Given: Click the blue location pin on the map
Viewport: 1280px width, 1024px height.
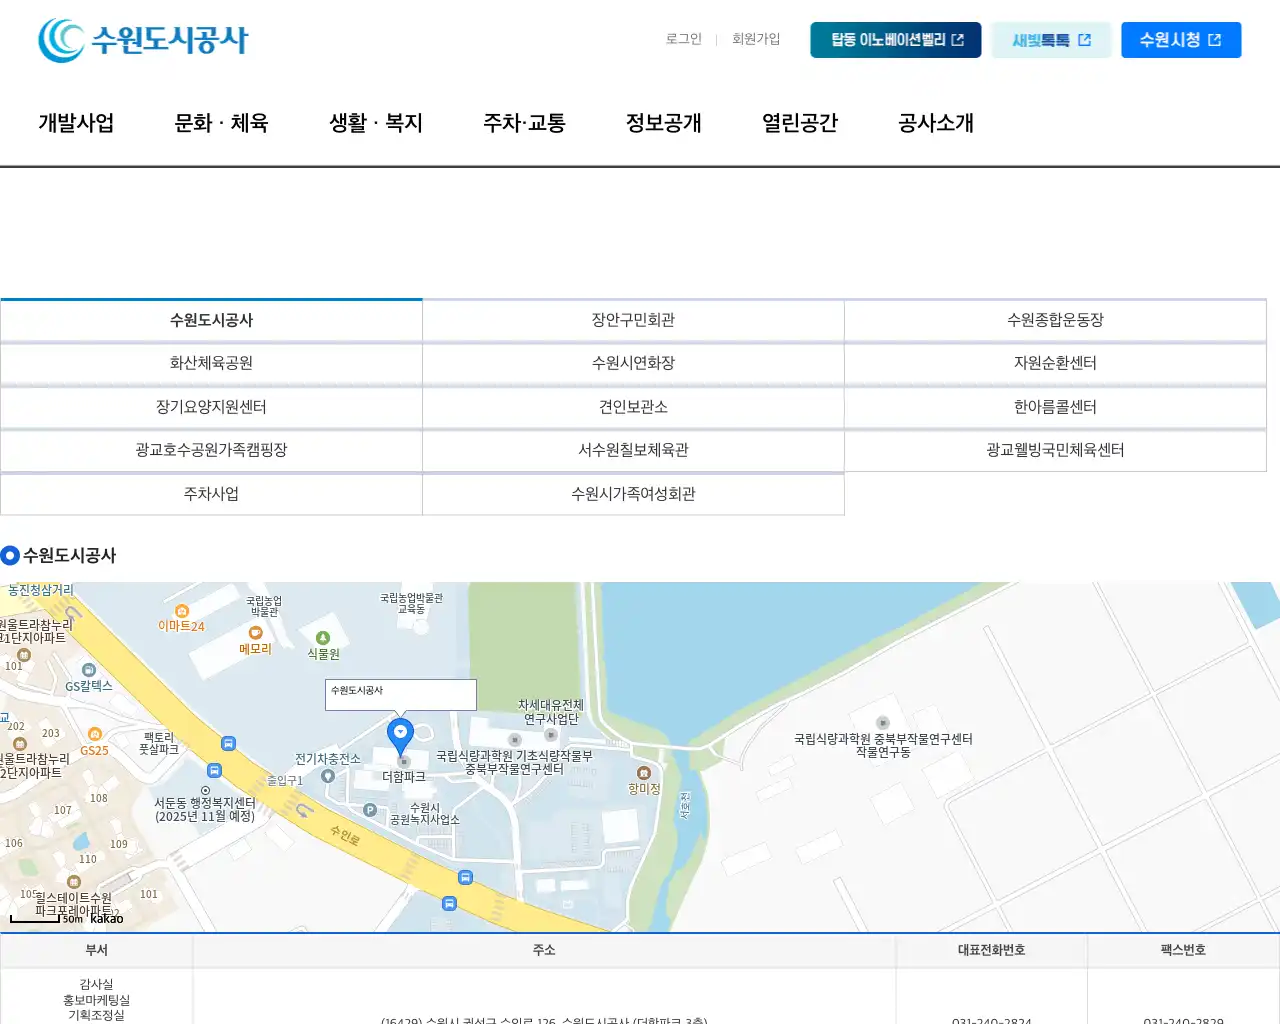Looking at the screenshot, I should point(400,735).
